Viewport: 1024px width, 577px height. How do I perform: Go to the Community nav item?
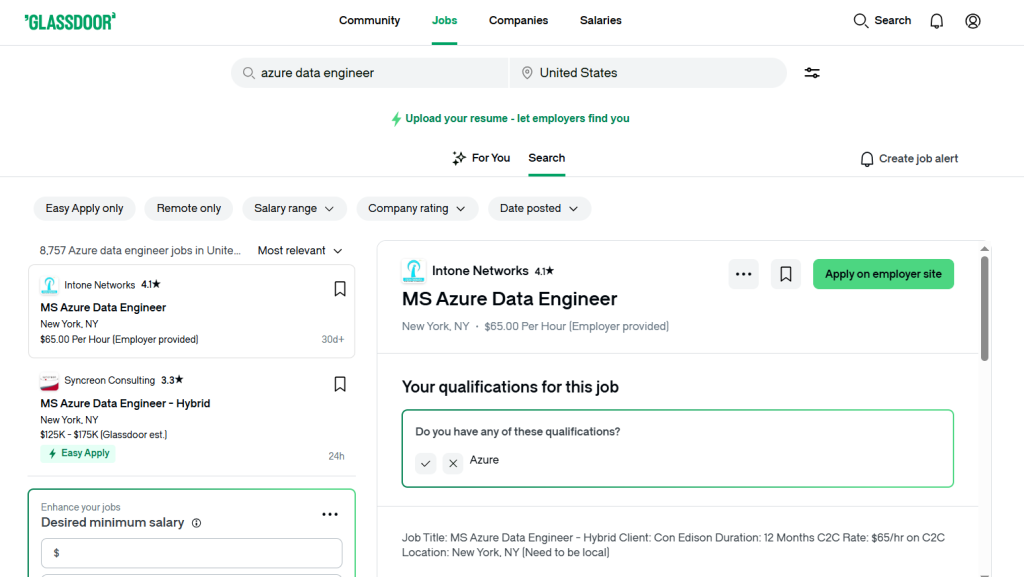pyautogui.click(x=370, y=21)
